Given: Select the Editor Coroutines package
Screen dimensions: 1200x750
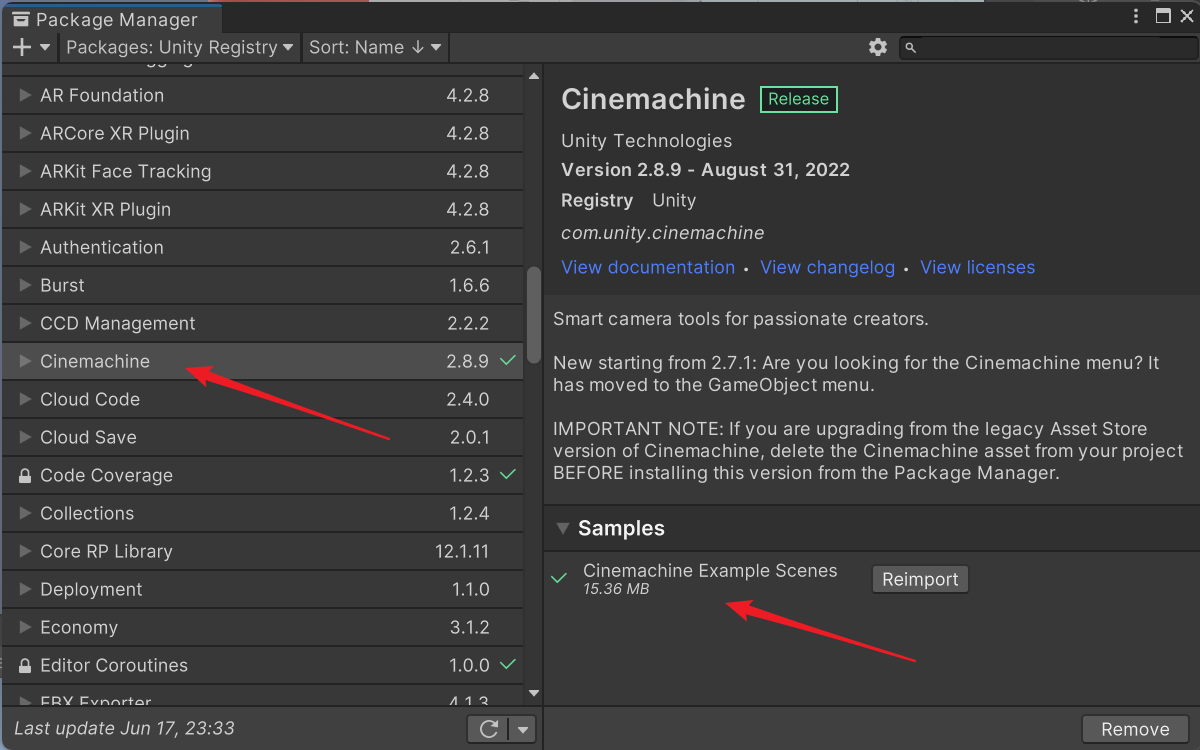Looking at the screenshot, I should (262, 665).
